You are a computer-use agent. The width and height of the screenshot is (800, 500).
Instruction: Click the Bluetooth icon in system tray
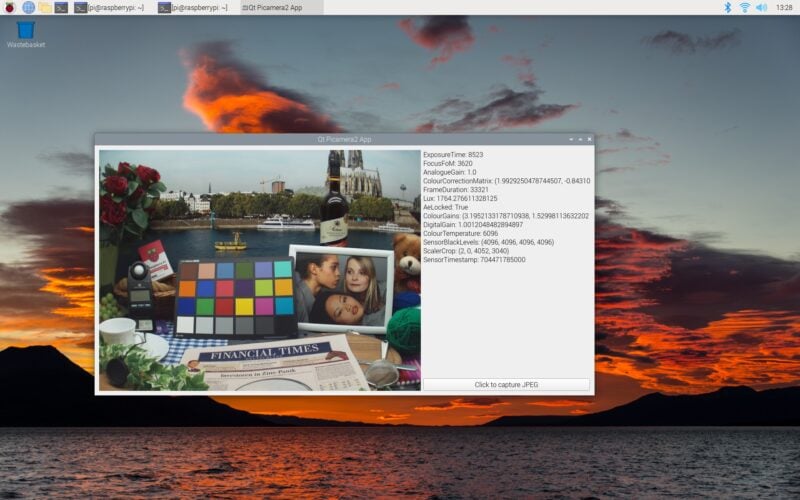click(728, 7)
